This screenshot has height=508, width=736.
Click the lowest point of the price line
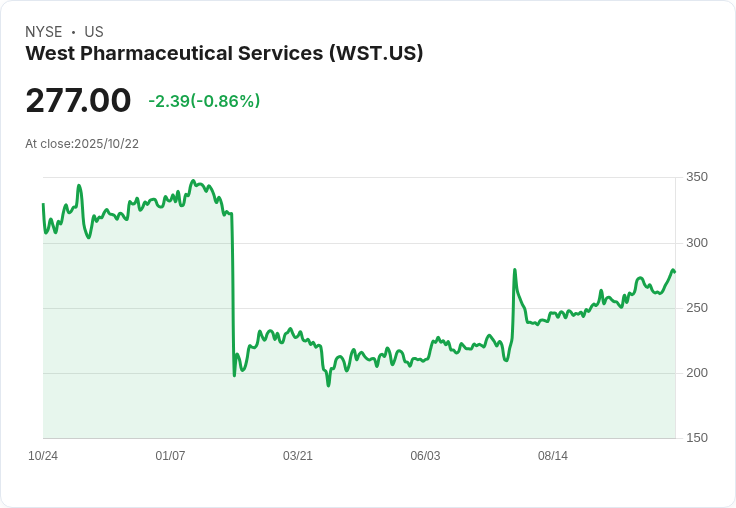click(328, 385)
